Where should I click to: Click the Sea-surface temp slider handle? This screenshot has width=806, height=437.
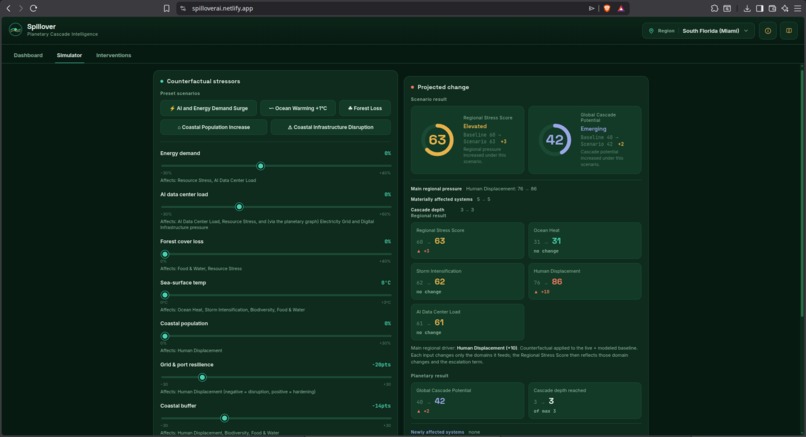pos(165,295)
